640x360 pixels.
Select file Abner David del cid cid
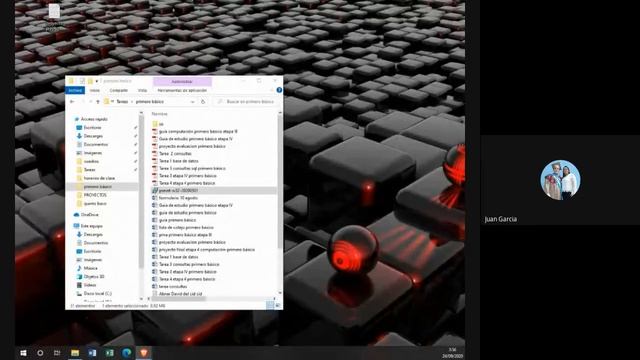[x=180, y=293]
